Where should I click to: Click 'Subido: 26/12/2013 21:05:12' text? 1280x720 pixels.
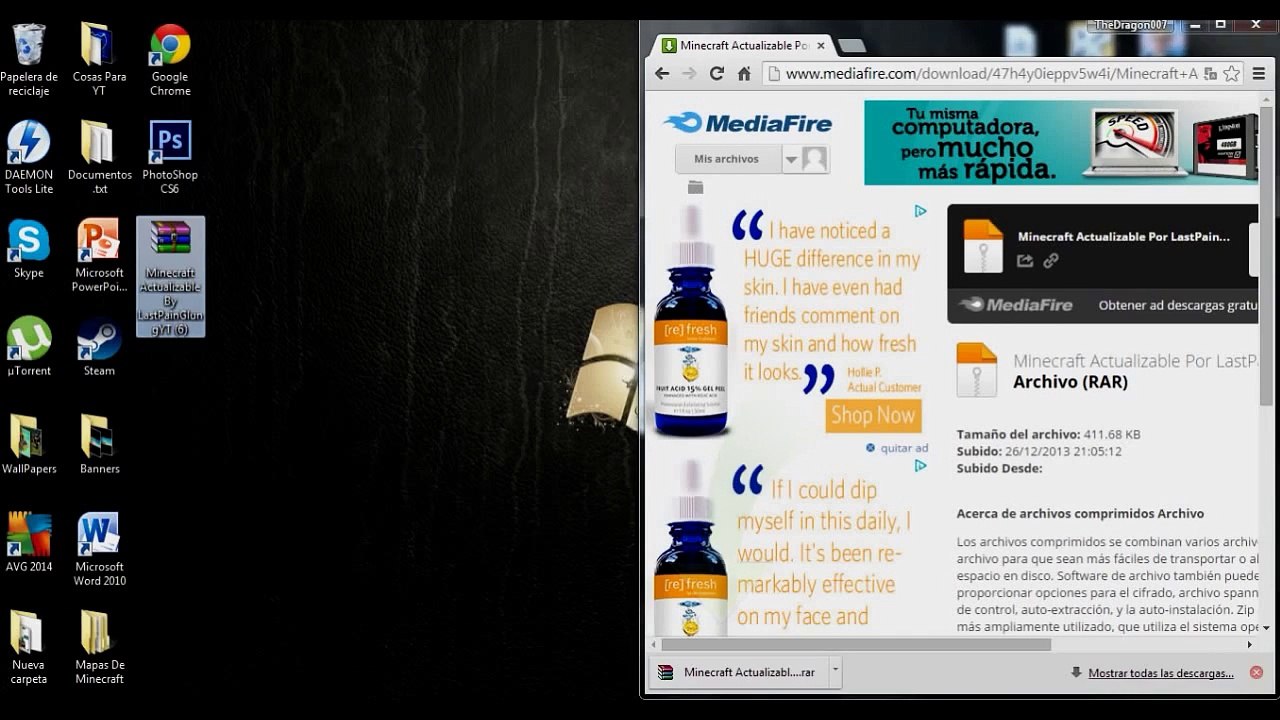(1038, 452)
